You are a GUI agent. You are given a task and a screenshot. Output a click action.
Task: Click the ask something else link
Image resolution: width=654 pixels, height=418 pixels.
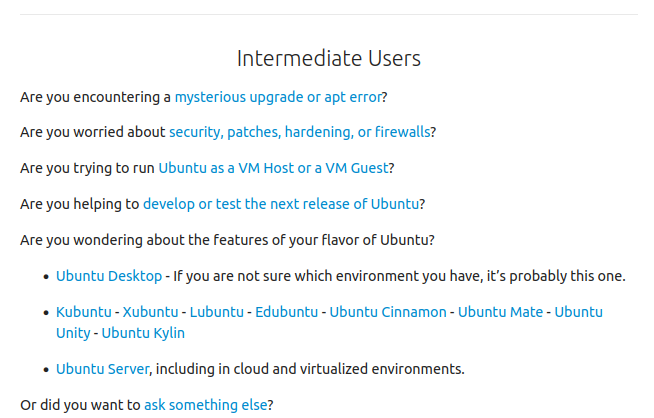205,405
